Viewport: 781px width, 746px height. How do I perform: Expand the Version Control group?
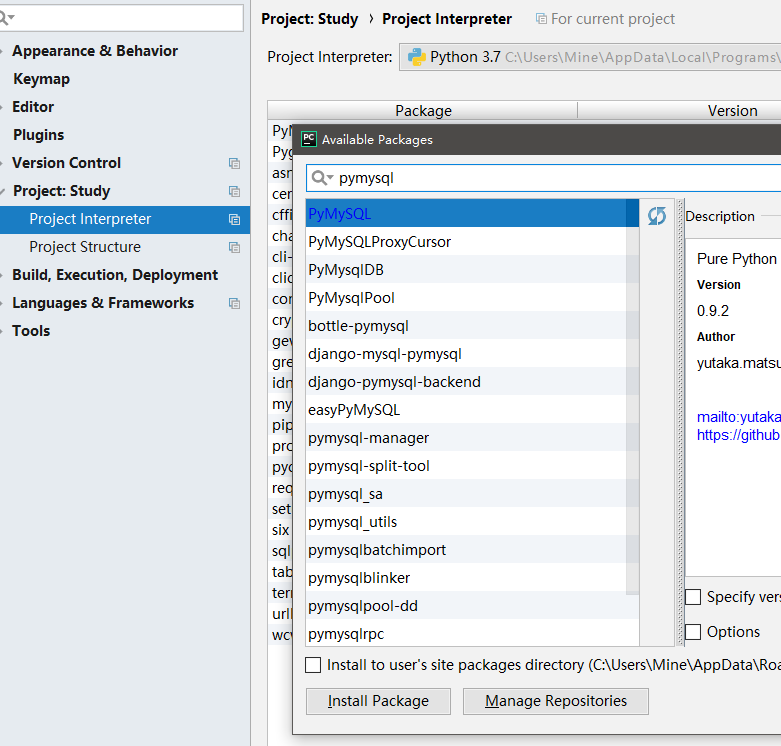(2, 163)
